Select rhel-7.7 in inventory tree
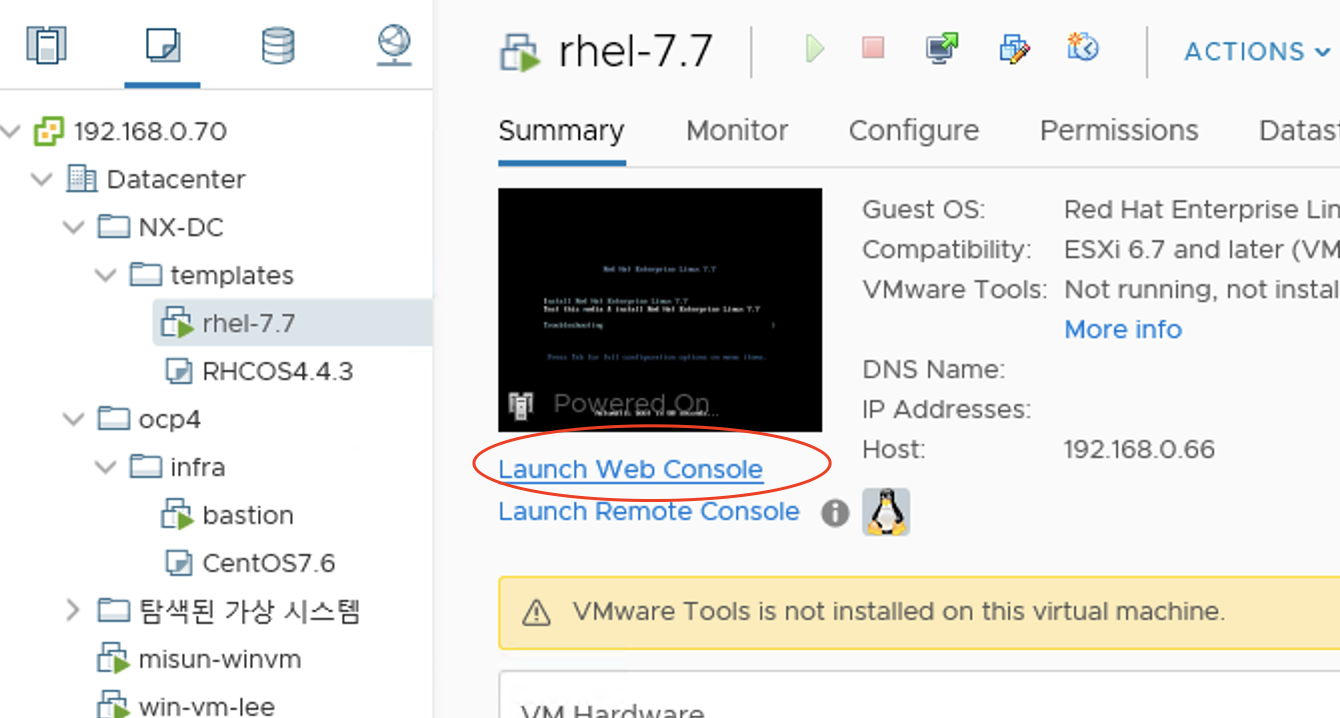This screenshot has height=718, width=1340. click(x=248, y=323)
